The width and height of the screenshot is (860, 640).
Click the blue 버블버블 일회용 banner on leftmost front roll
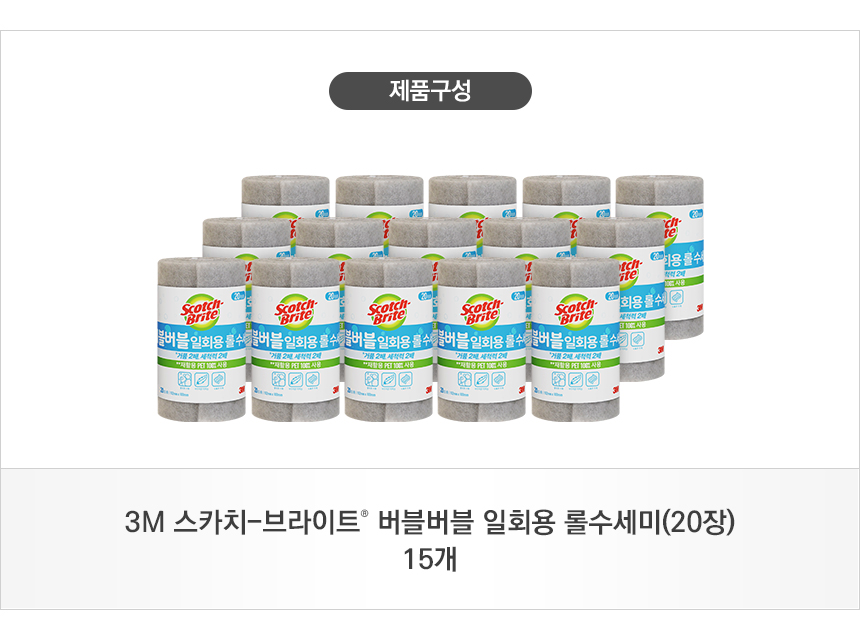202,340
